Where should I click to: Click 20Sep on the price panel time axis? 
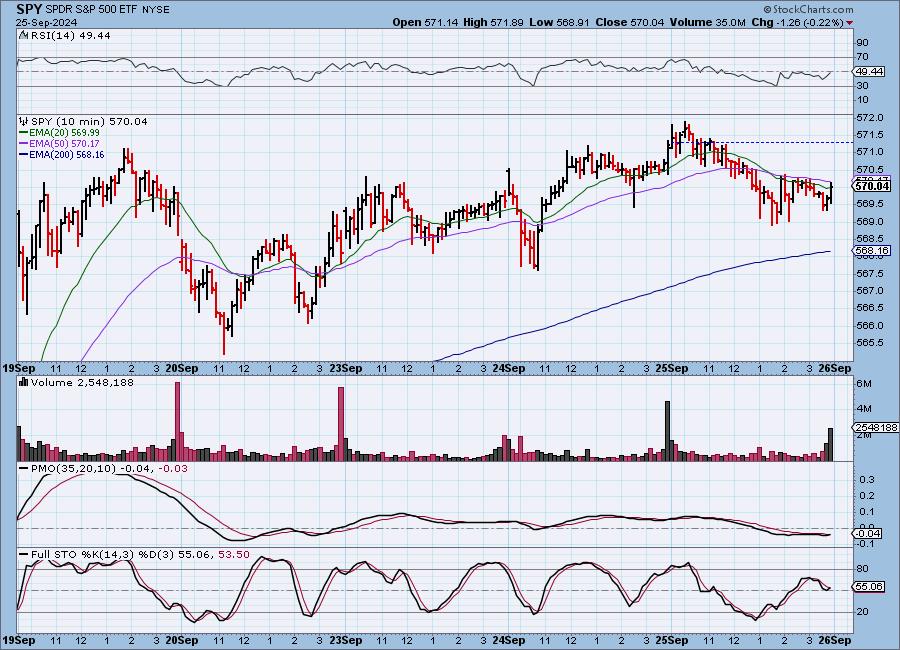click(181, 369)
